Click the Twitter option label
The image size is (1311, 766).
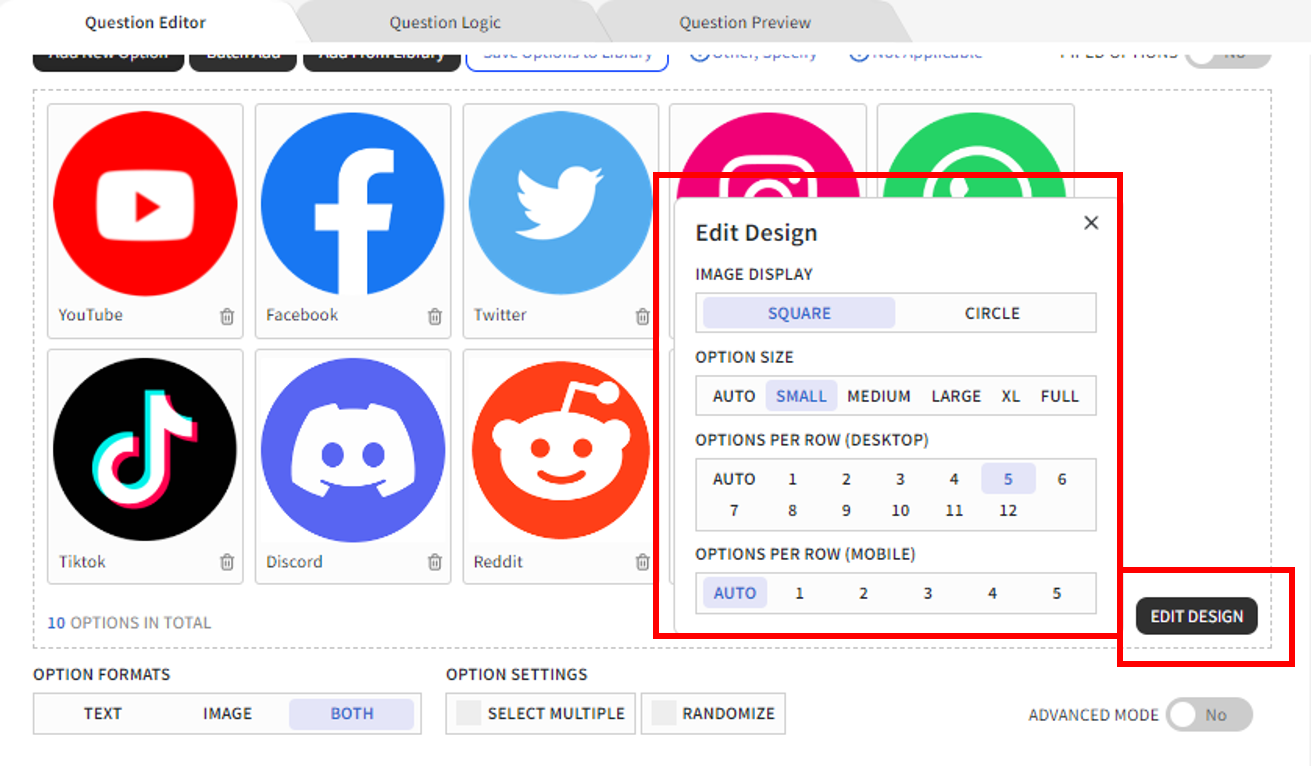point(500,315)
